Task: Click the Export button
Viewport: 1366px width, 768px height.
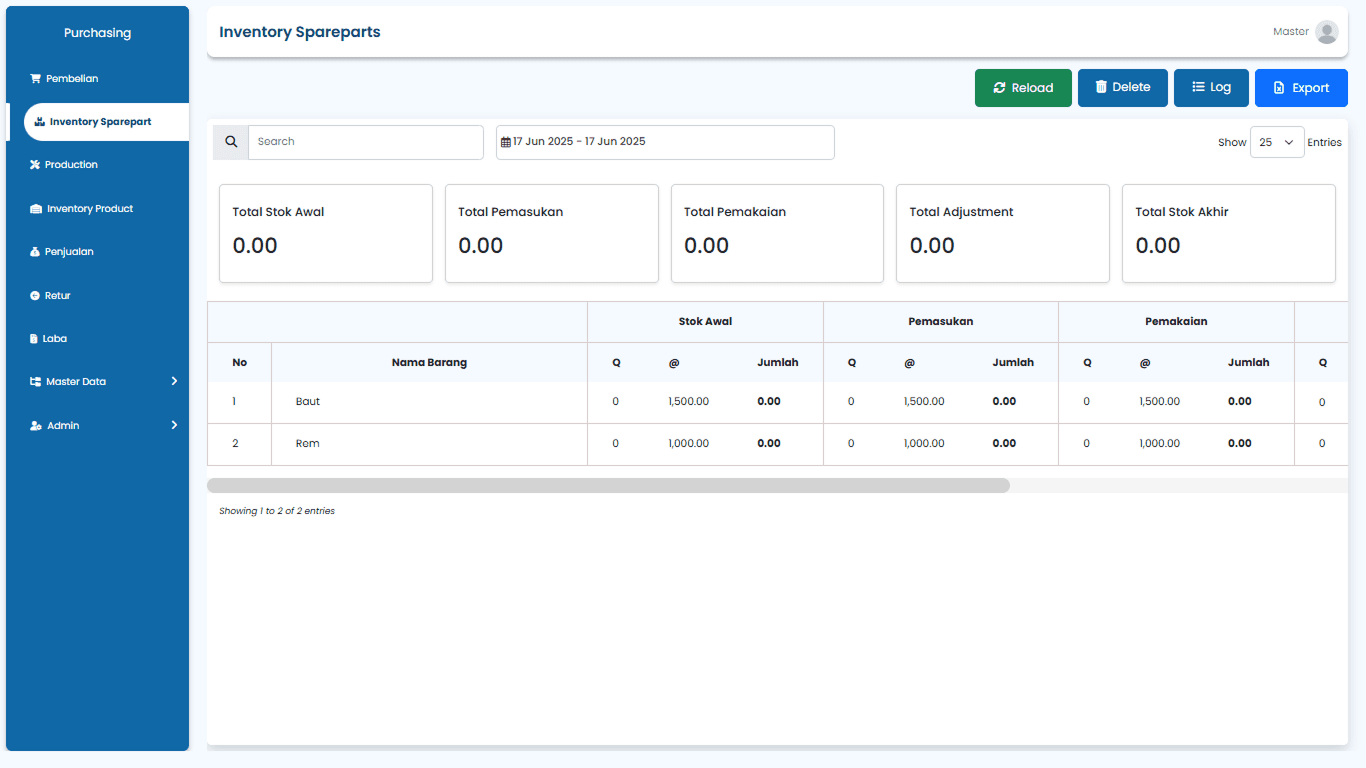Action: [x=1301, y=88]
